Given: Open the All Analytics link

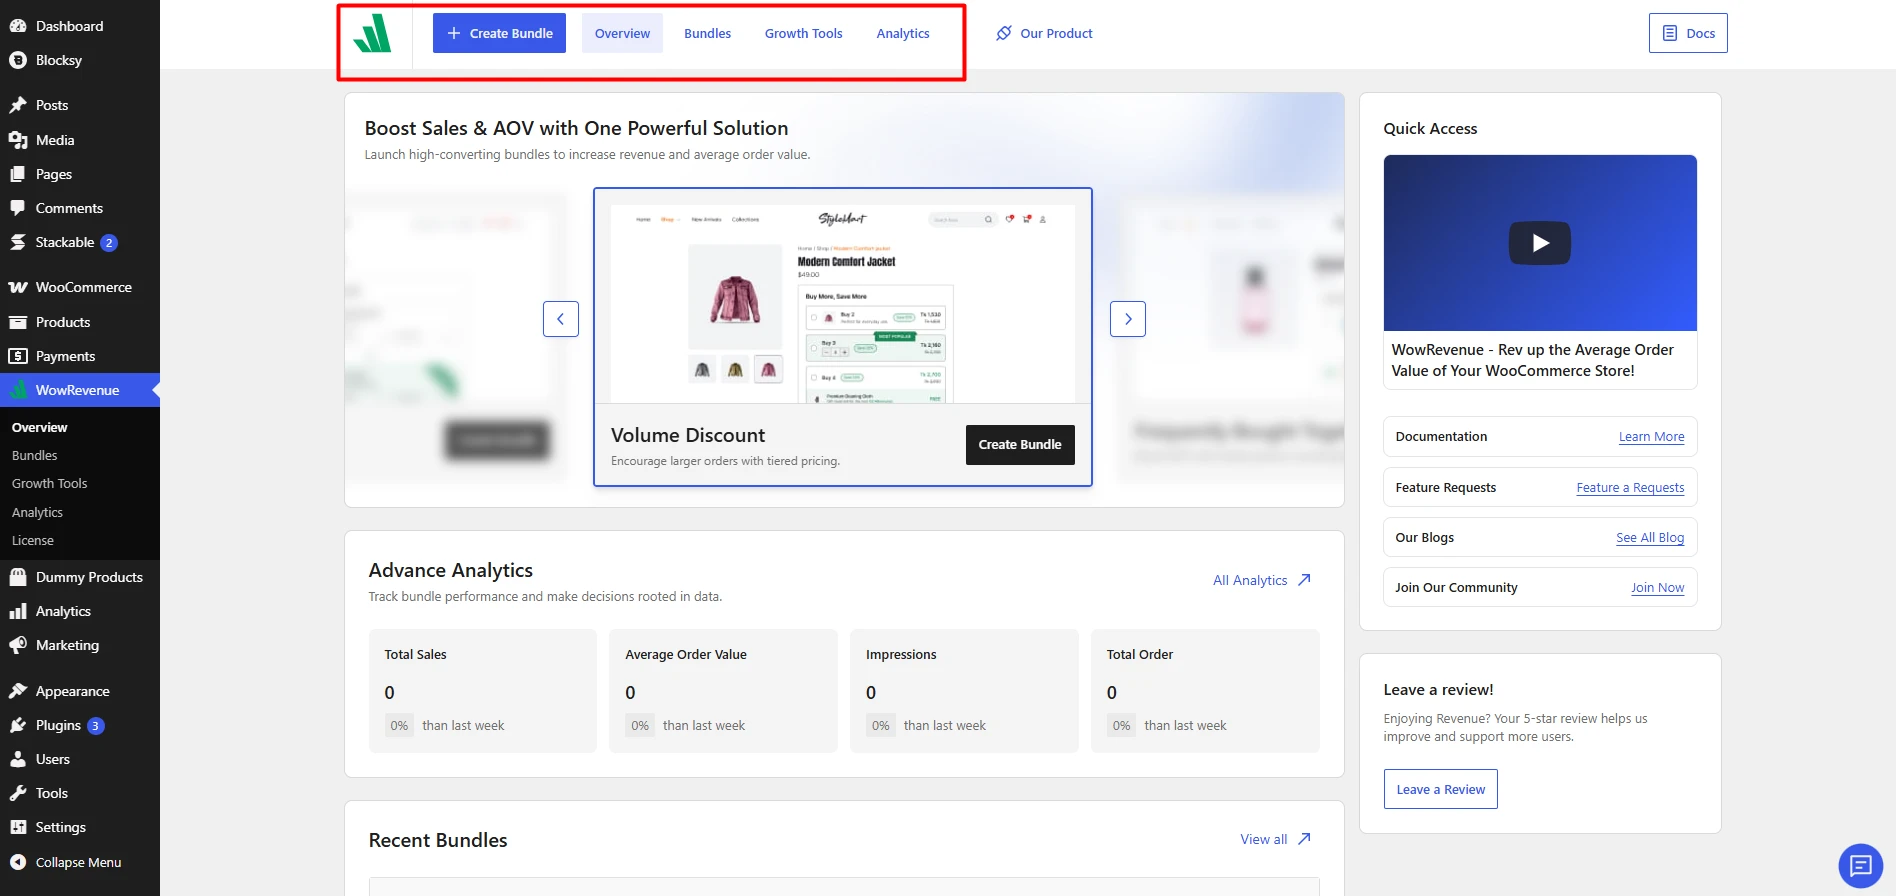Looking at the screenshot, I should 1262,580.
